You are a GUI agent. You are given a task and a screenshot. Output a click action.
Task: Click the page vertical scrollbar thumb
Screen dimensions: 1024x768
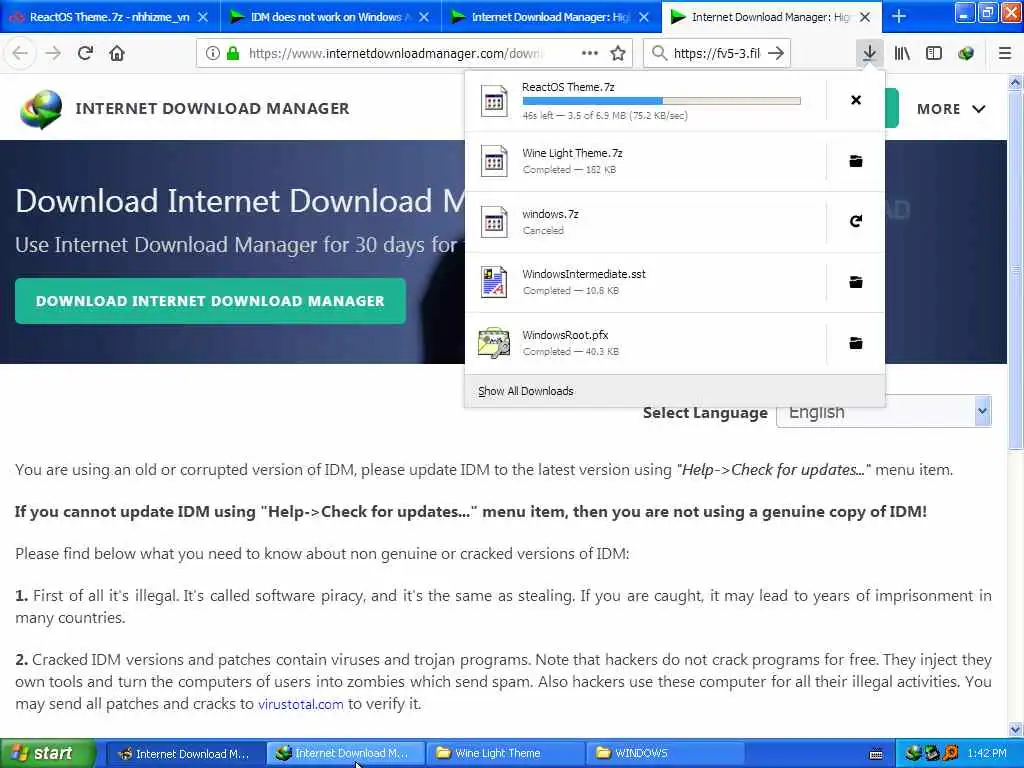1015,268
